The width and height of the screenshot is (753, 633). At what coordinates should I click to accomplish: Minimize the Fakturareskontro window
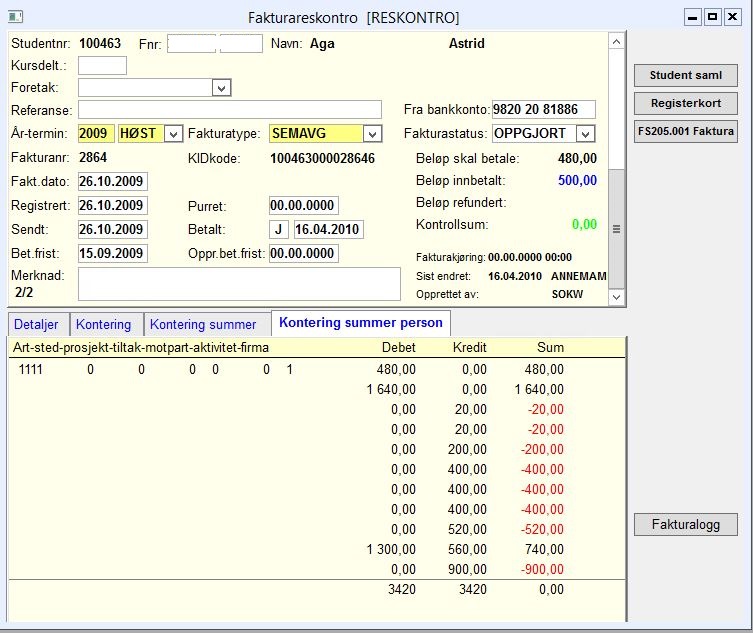point(692,18)
